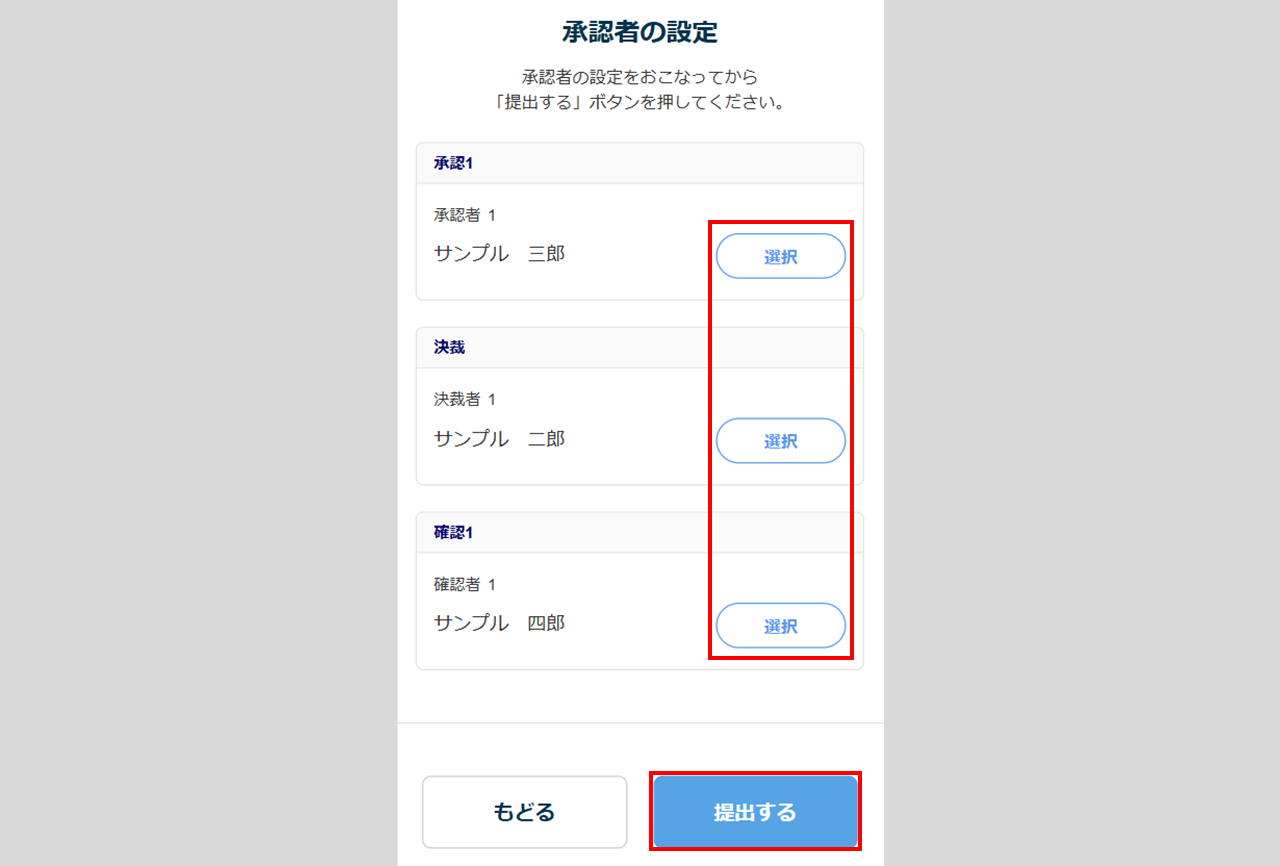1280x866 pixels.
Task: Go back with もどる button
Action: point(524,811)
